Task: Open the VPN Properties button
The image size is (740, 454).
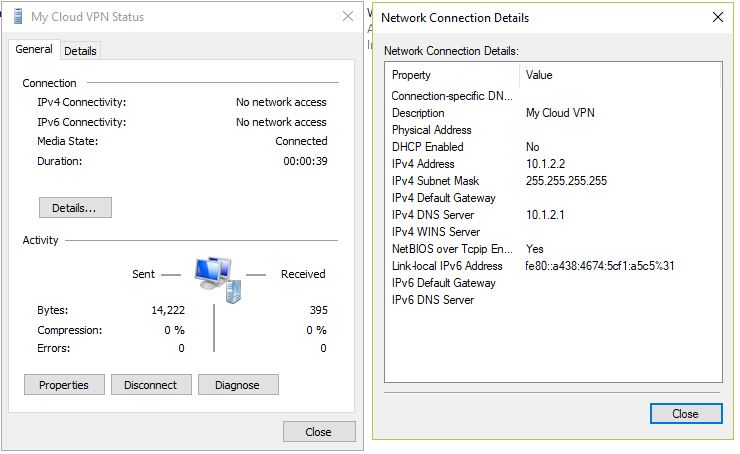Action: pyautogui.click(x=64, y=385)
